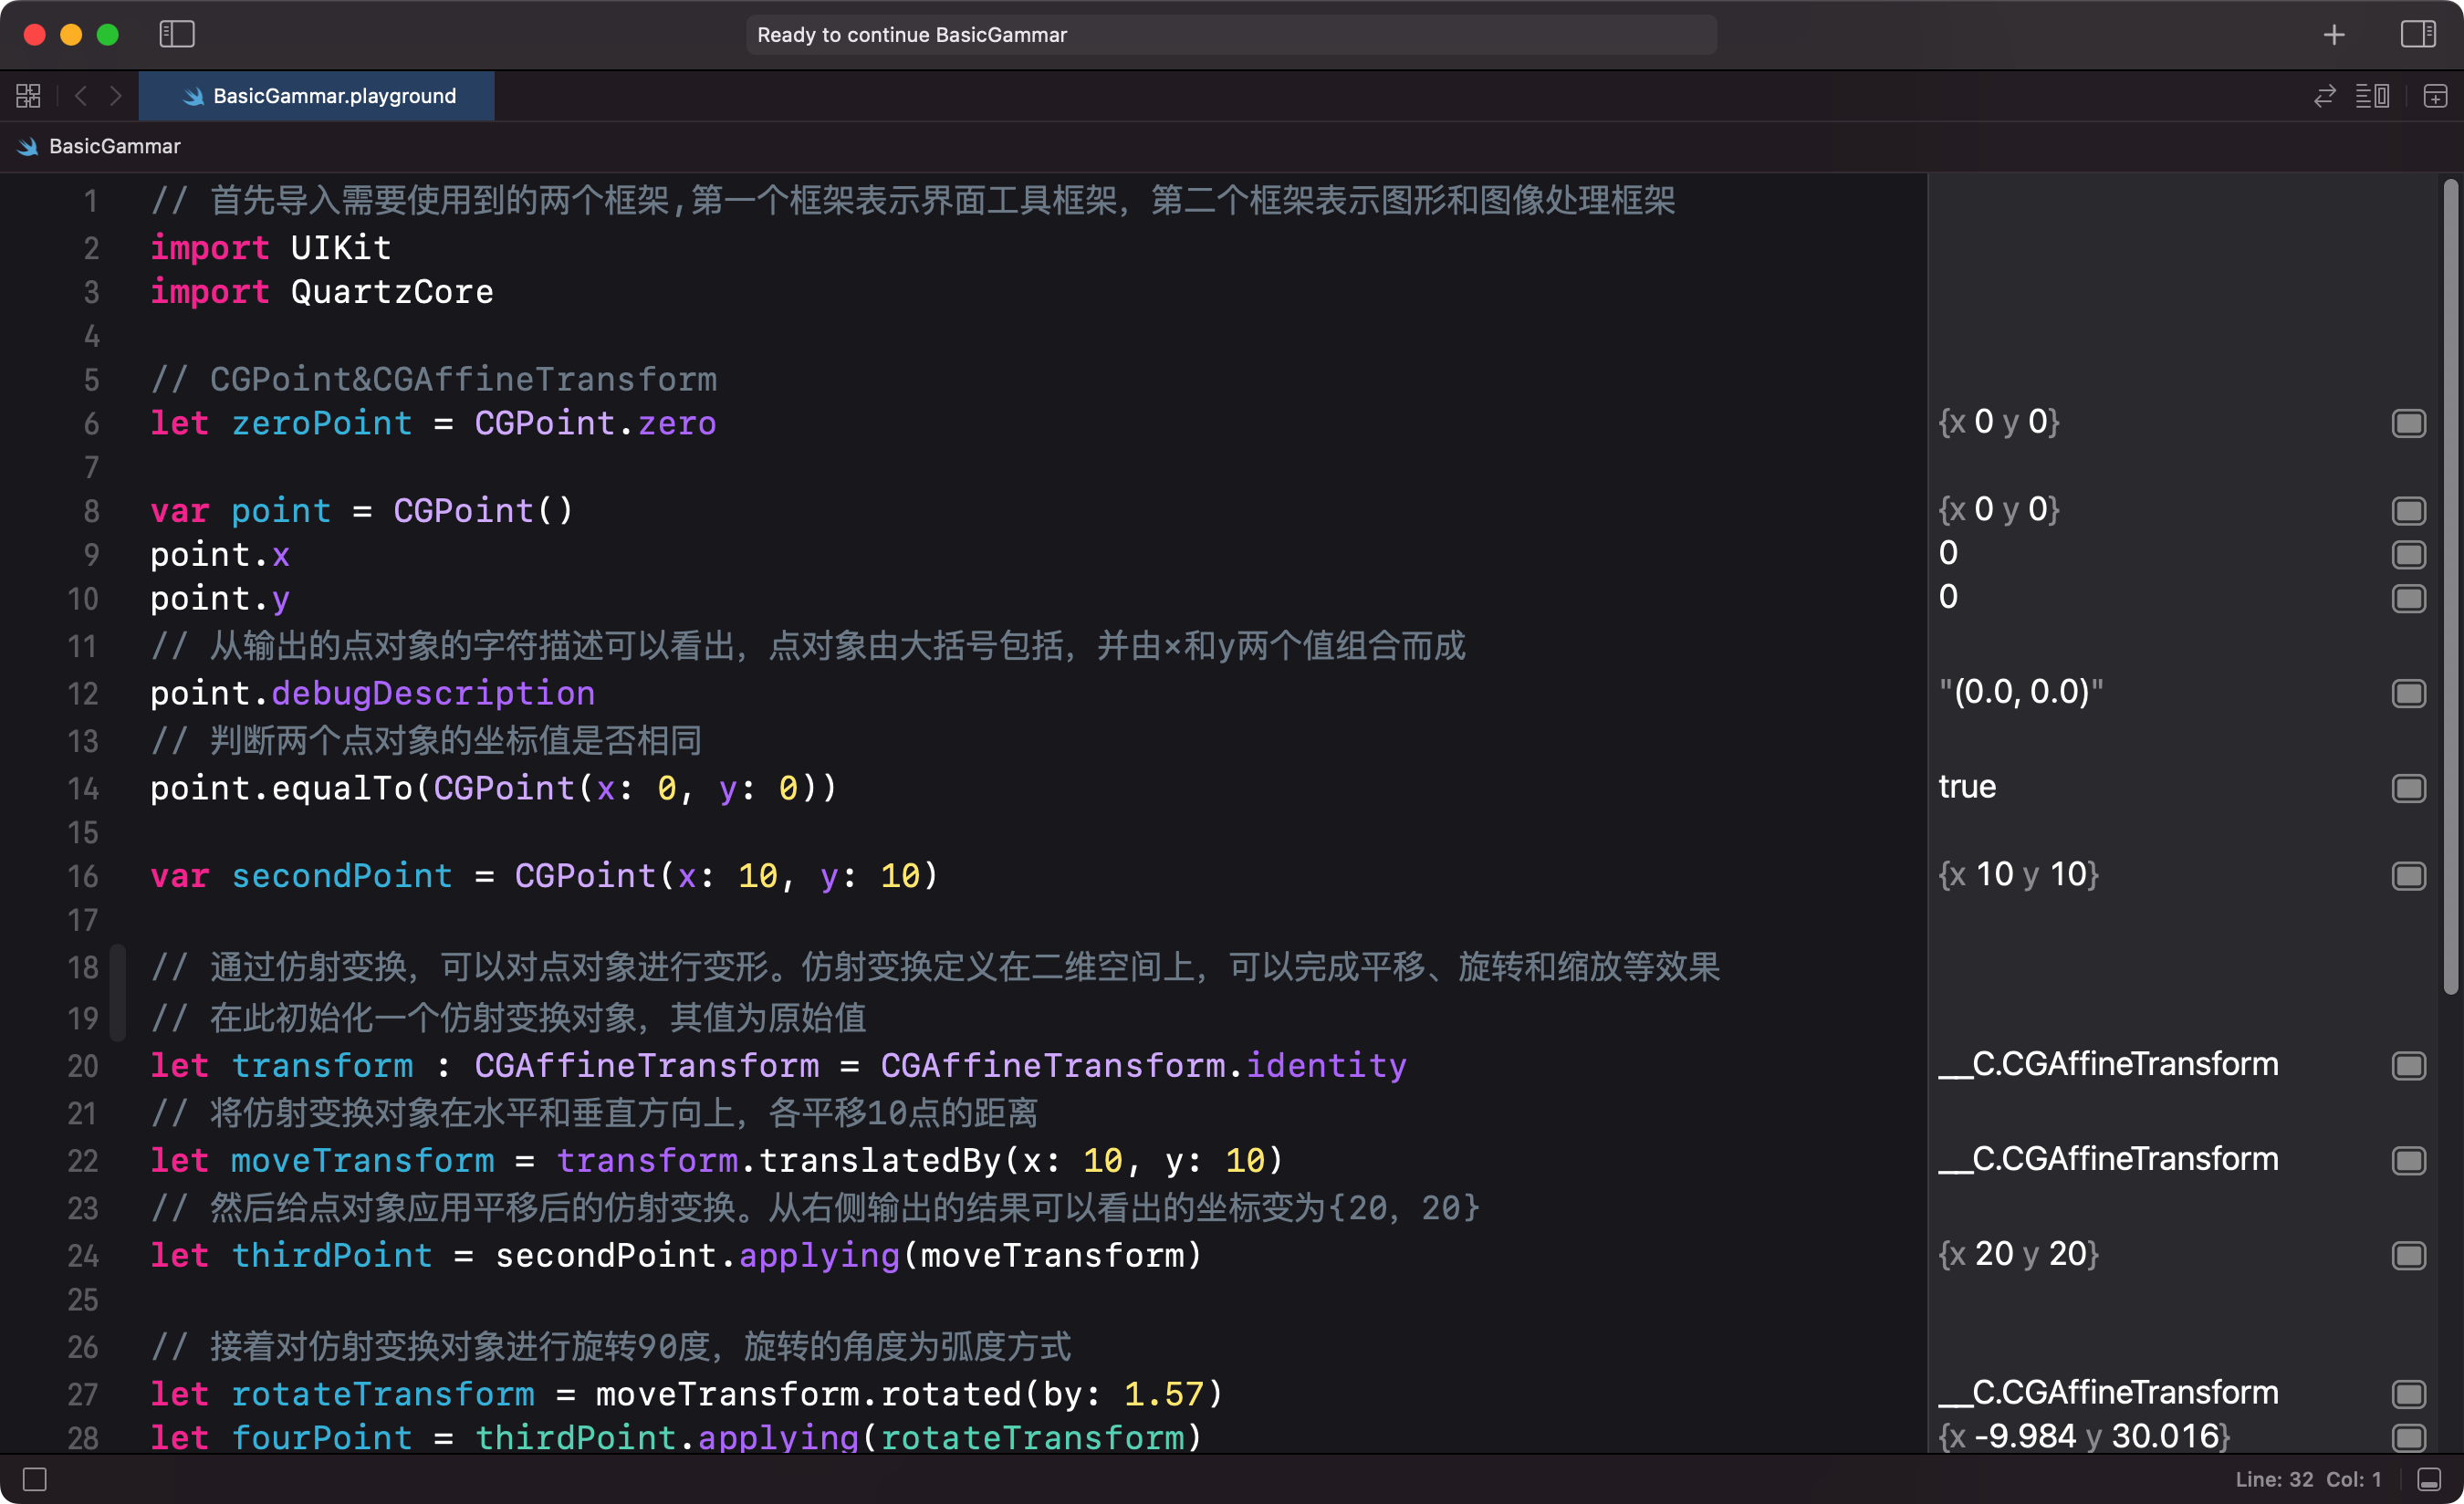Viewport: 2464px width, 1504px height.
Task: Click the plus Library button
Action: click(x=2334, y=35)
